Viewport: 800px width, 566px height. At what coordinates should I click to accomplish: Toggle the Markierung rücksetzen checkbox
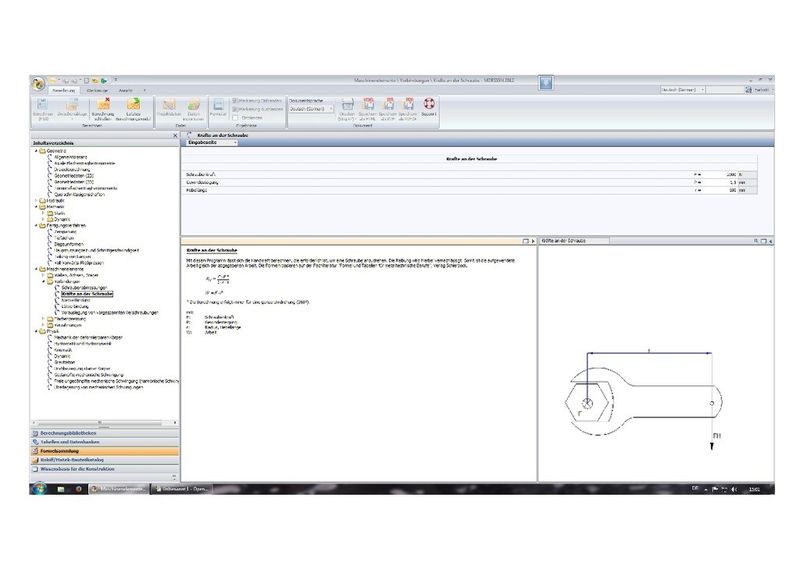(x=235, y=108)
